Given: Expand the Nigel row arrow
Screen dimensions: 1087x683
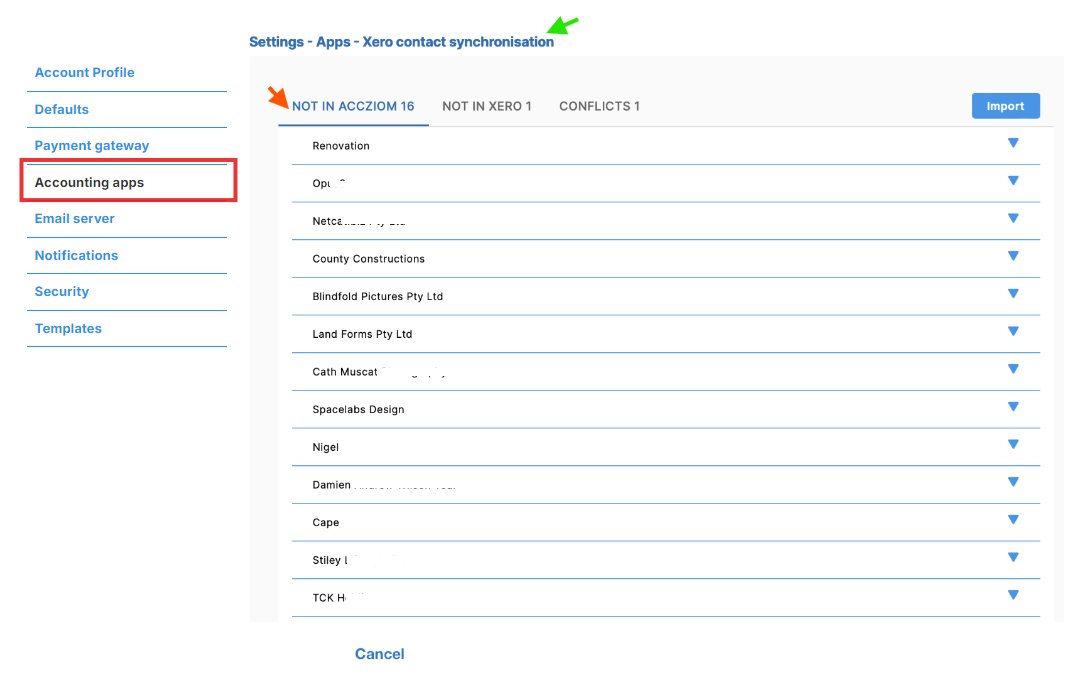Looking at the screenshot, I should point(1013,444).
